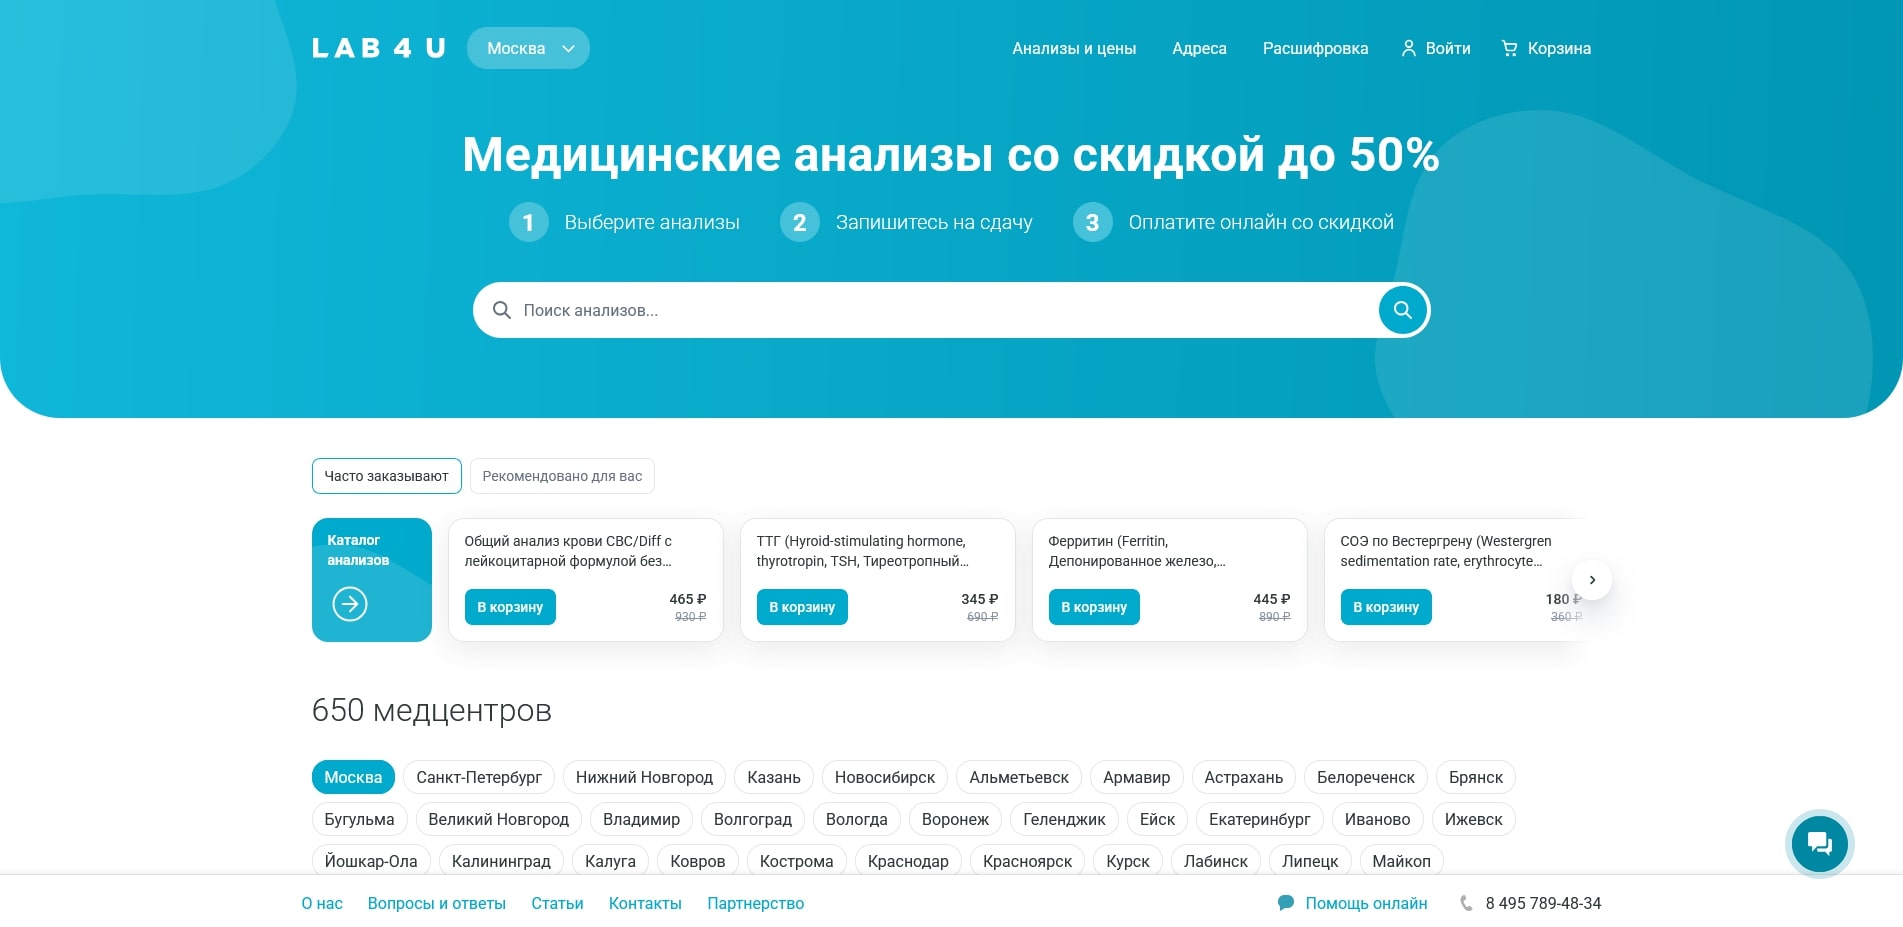Viewport: 1903px width, 927px height.
Task: Open the Анализы и цены menu
Action: [x=1074, y=48]
